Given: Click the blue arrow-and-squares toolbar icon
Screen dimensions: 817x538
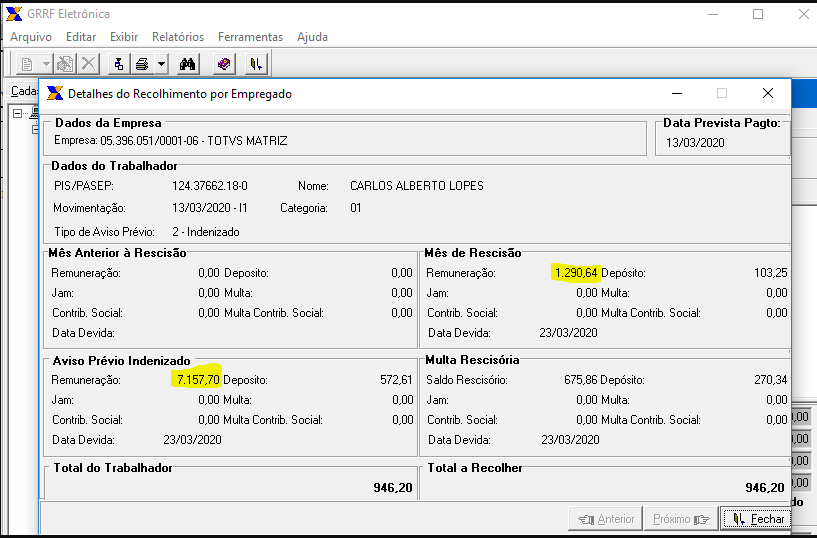Looking at the screenshot, I should click(119, 64).
